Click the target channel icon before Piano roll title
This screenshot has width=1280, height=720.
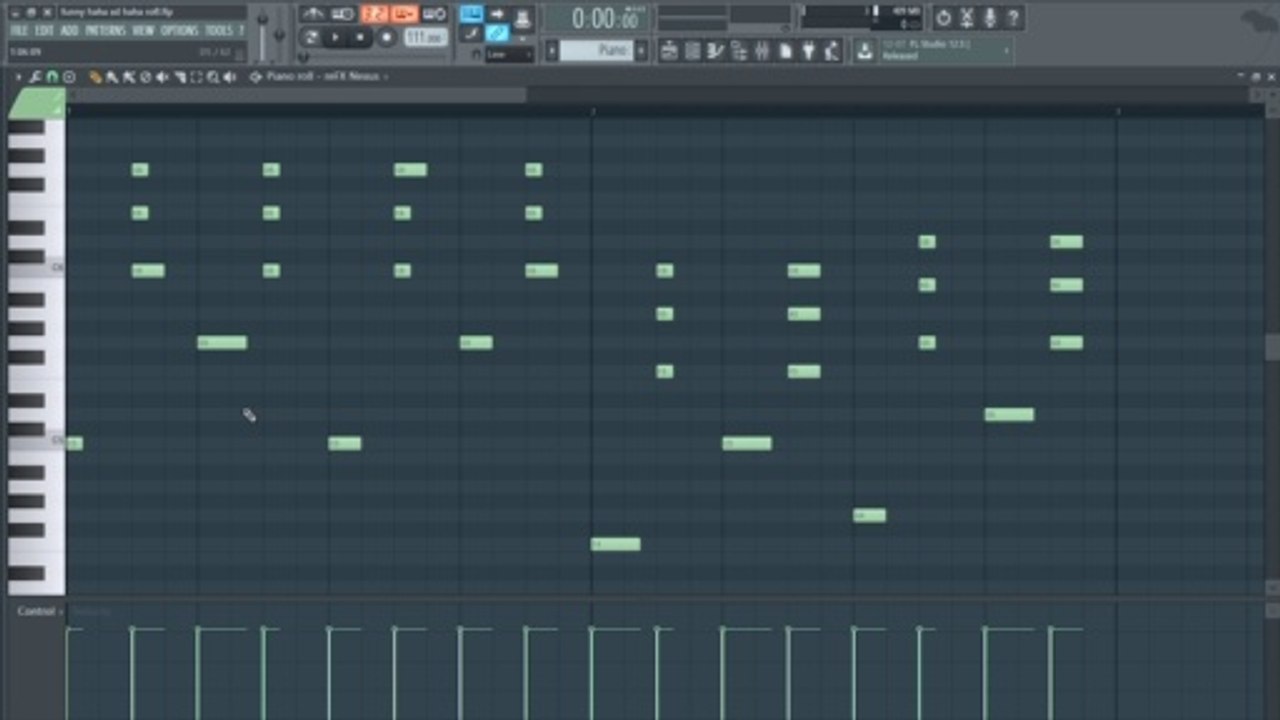tap(255, 76)
